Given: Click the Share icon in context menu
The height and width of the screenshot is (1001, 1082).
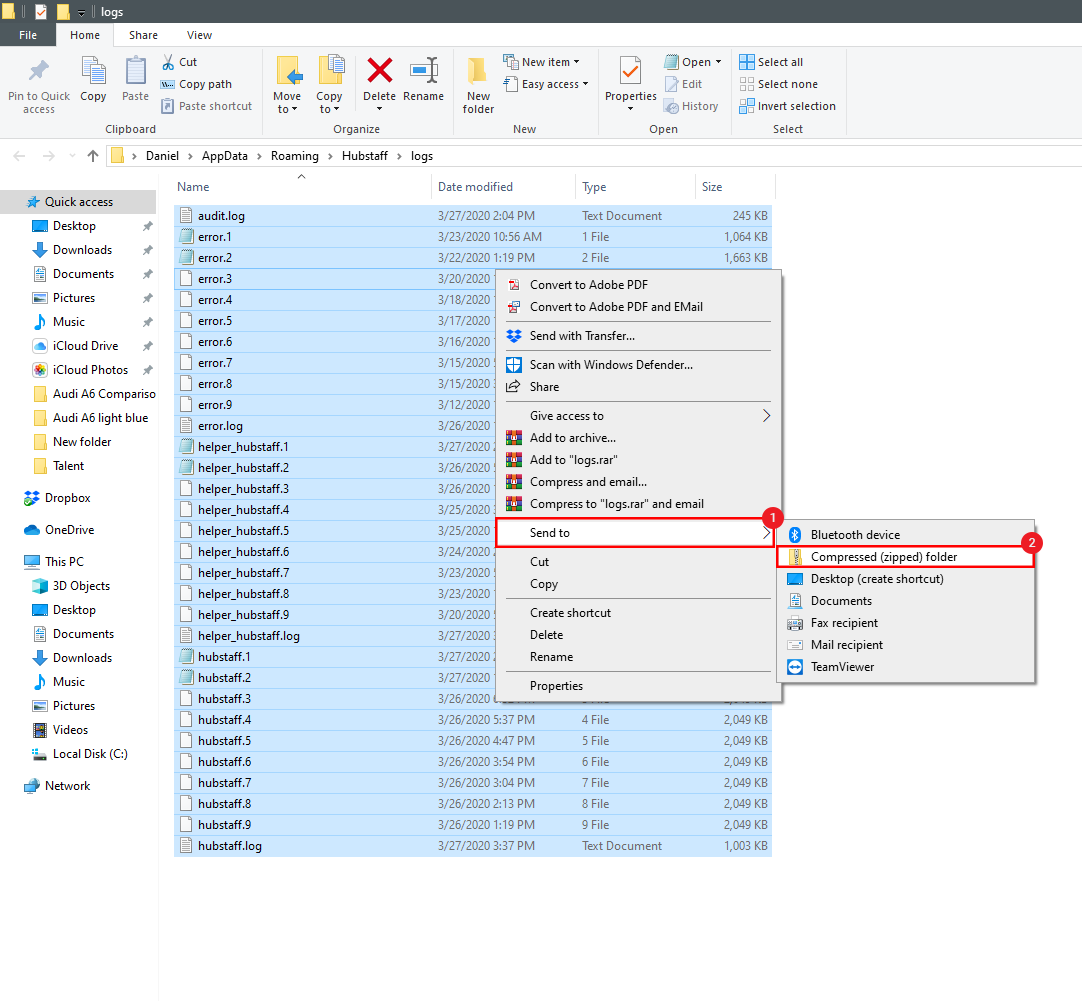Looking at the screenshot, I should [513, 387].
